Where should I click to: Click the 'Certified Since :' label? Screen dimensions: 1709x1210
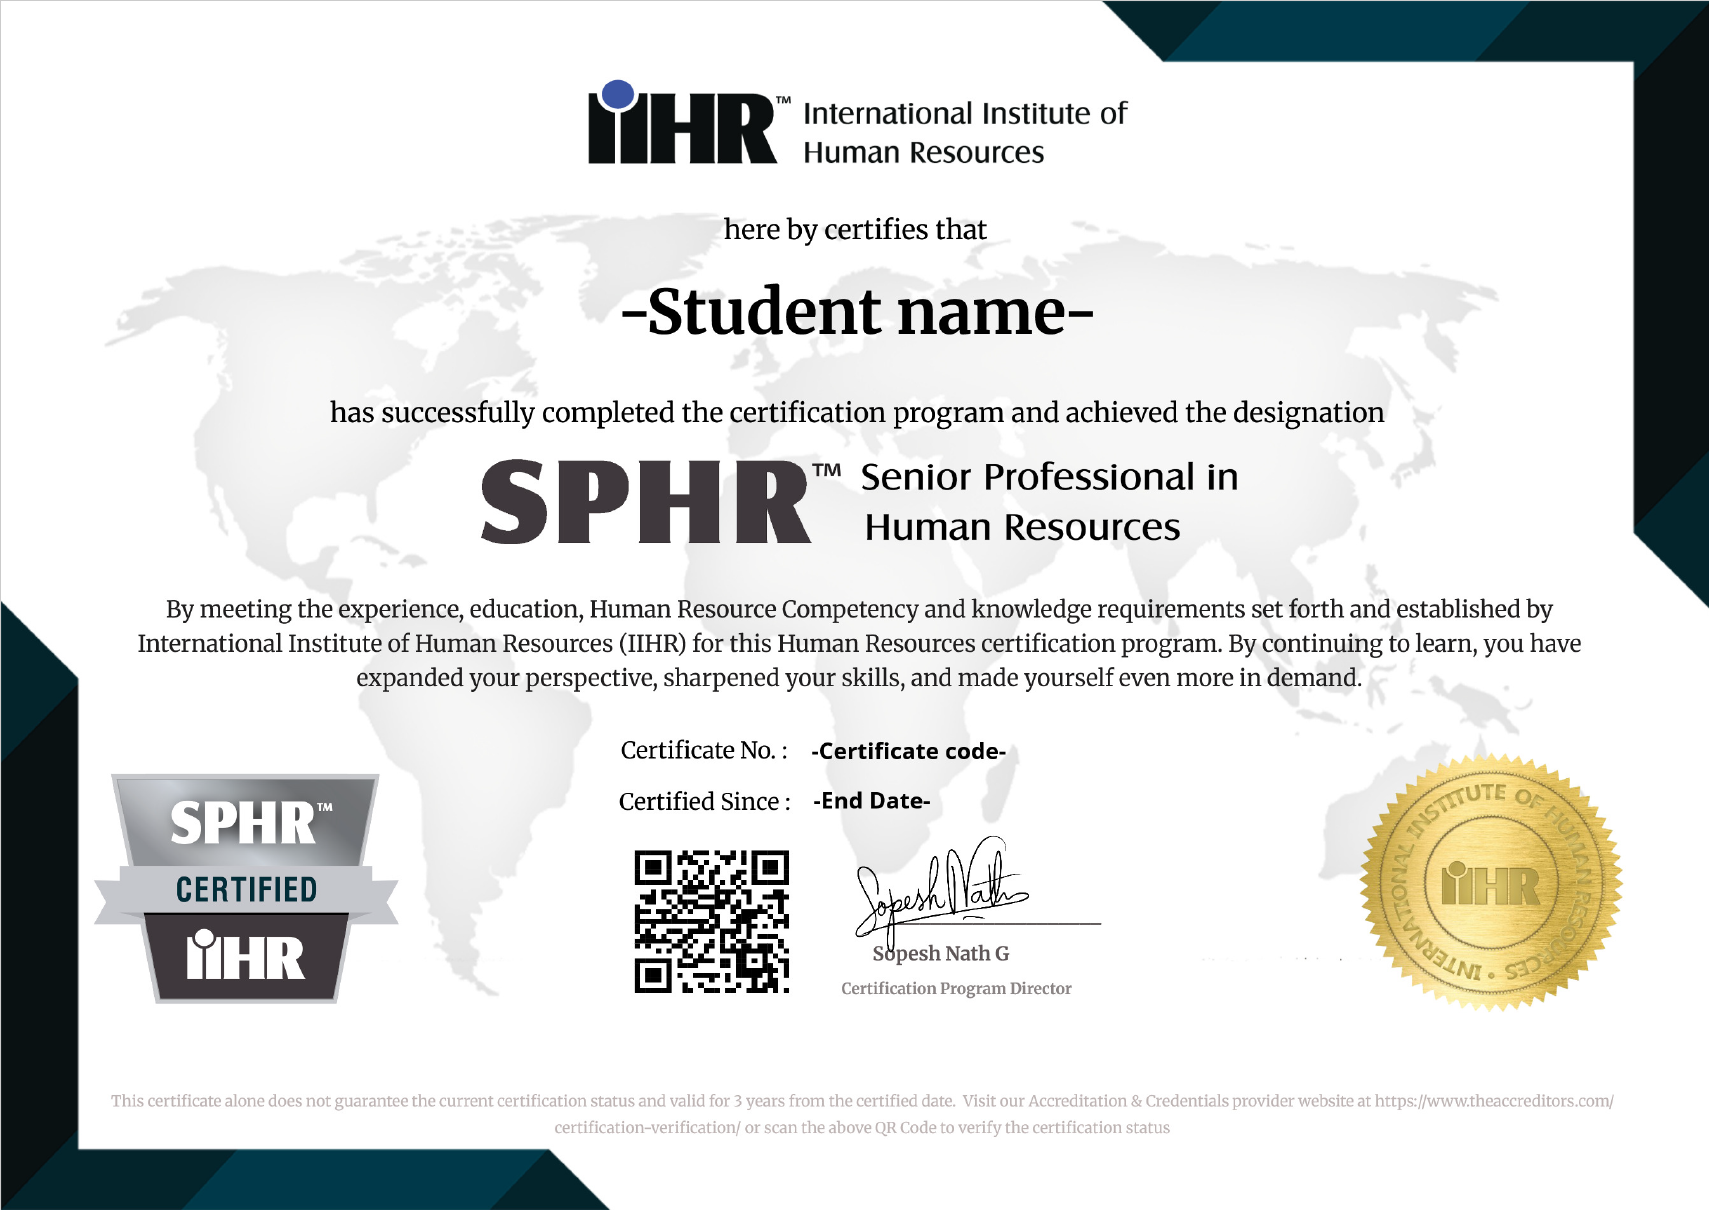tap(705, 801)
